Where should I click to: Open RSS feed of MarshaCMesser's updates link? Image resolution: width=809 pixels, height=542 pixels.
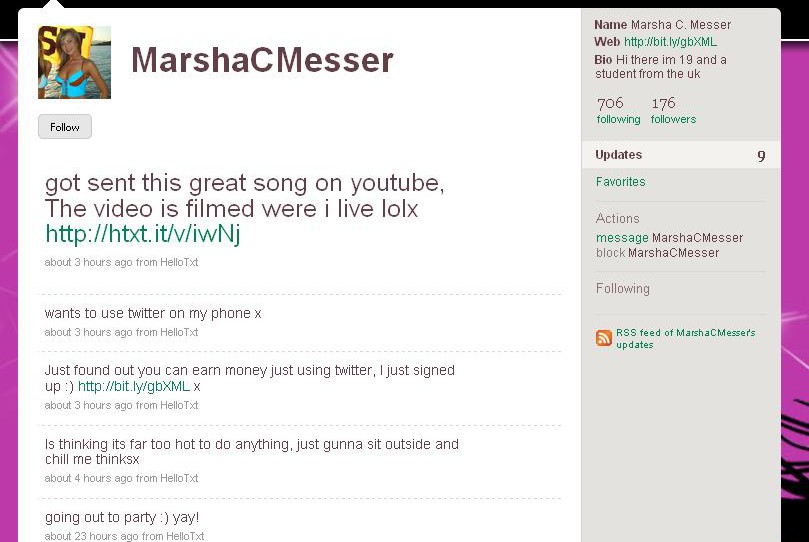[685, 338]
